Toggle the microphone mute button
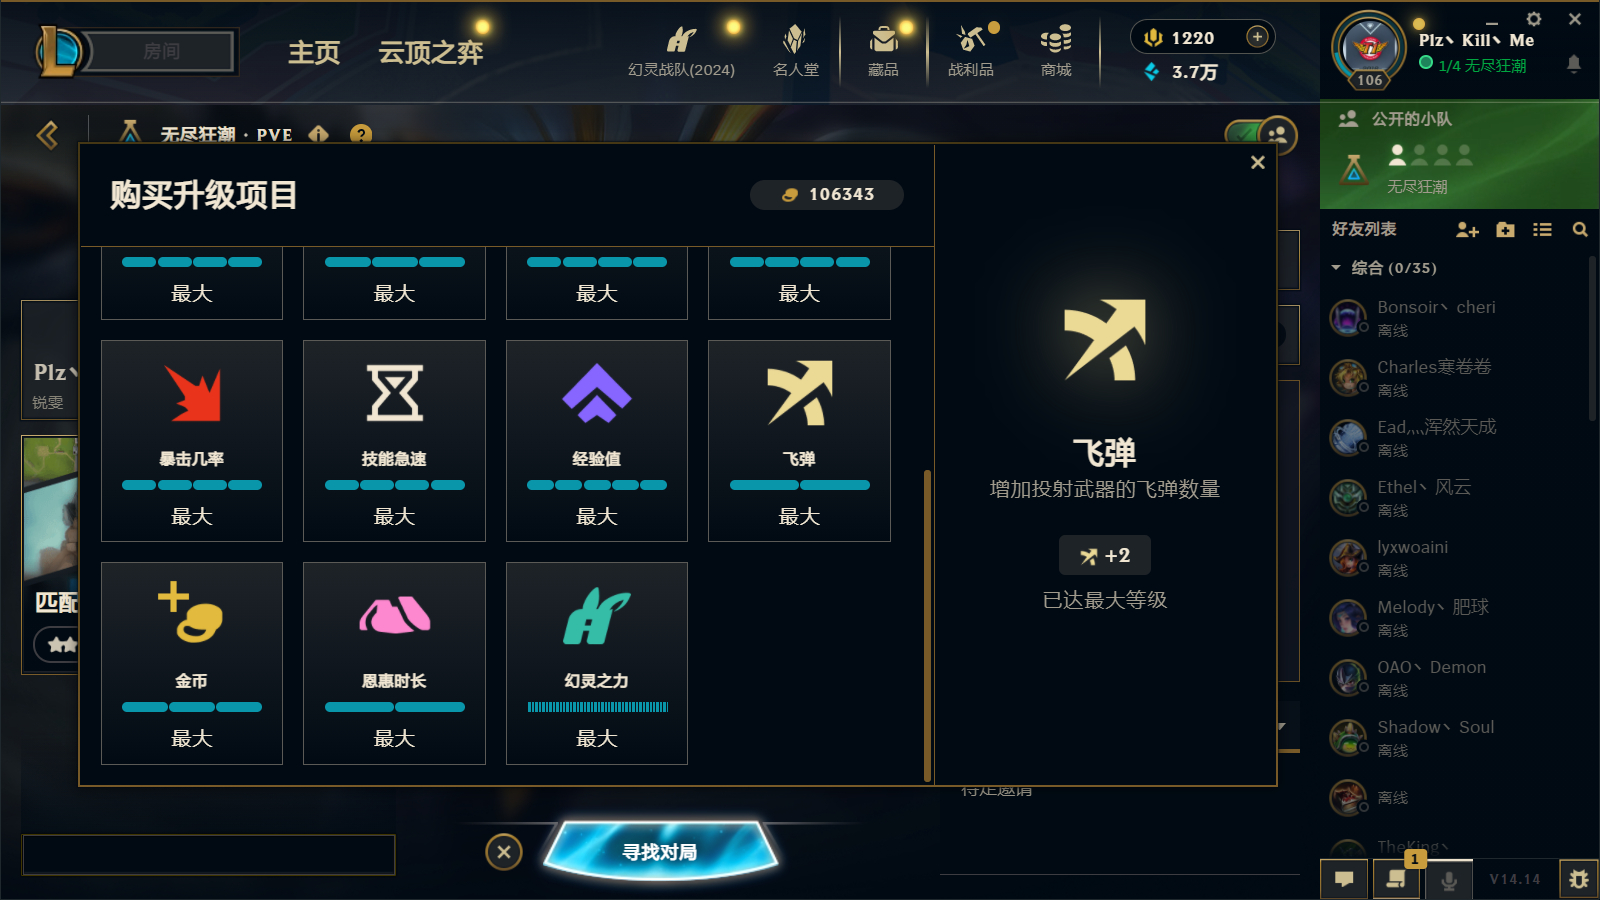This screenshot has height=900, width=1600. [1448, 880]
